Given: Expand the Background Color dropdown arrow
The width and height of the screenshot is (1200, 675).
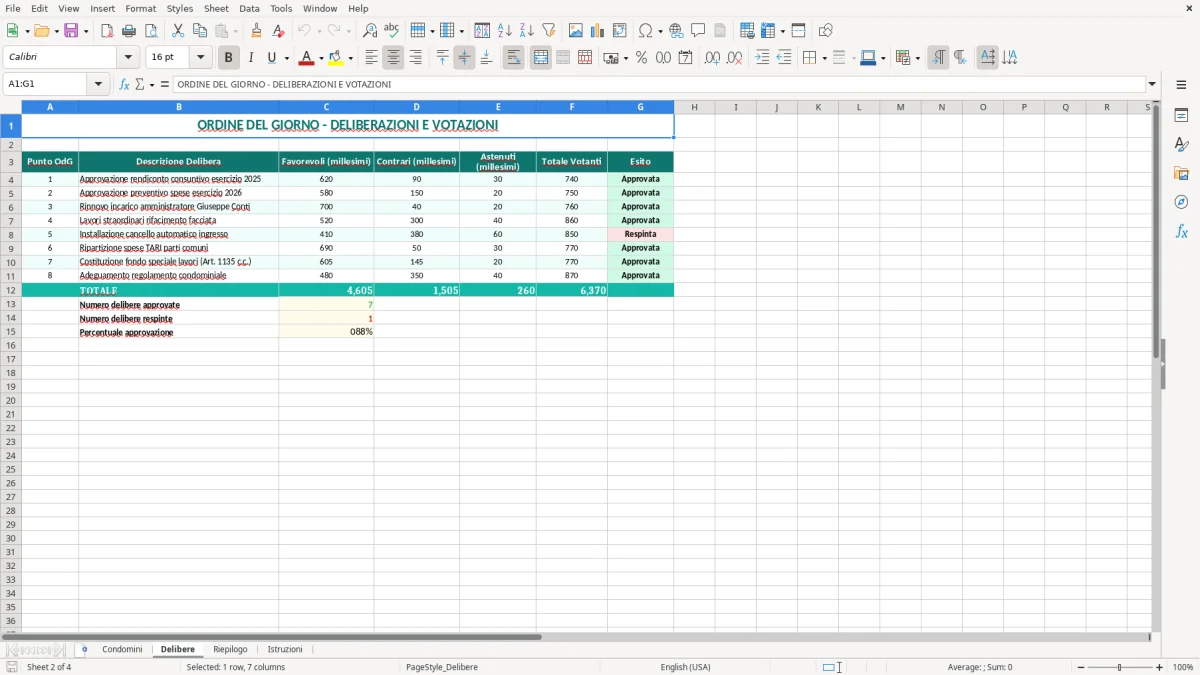Looking at the screenshot, I should [x=350, y=58].
